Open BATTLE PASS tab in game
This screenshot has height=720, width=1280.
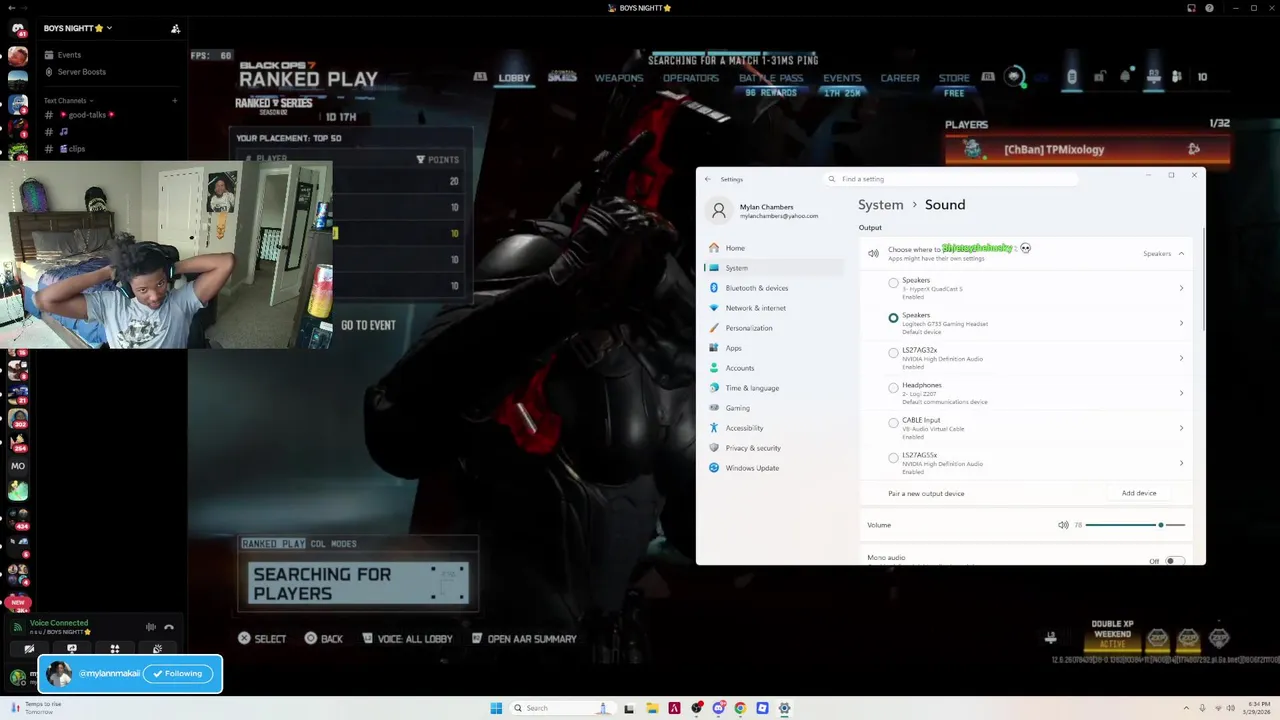771,78
